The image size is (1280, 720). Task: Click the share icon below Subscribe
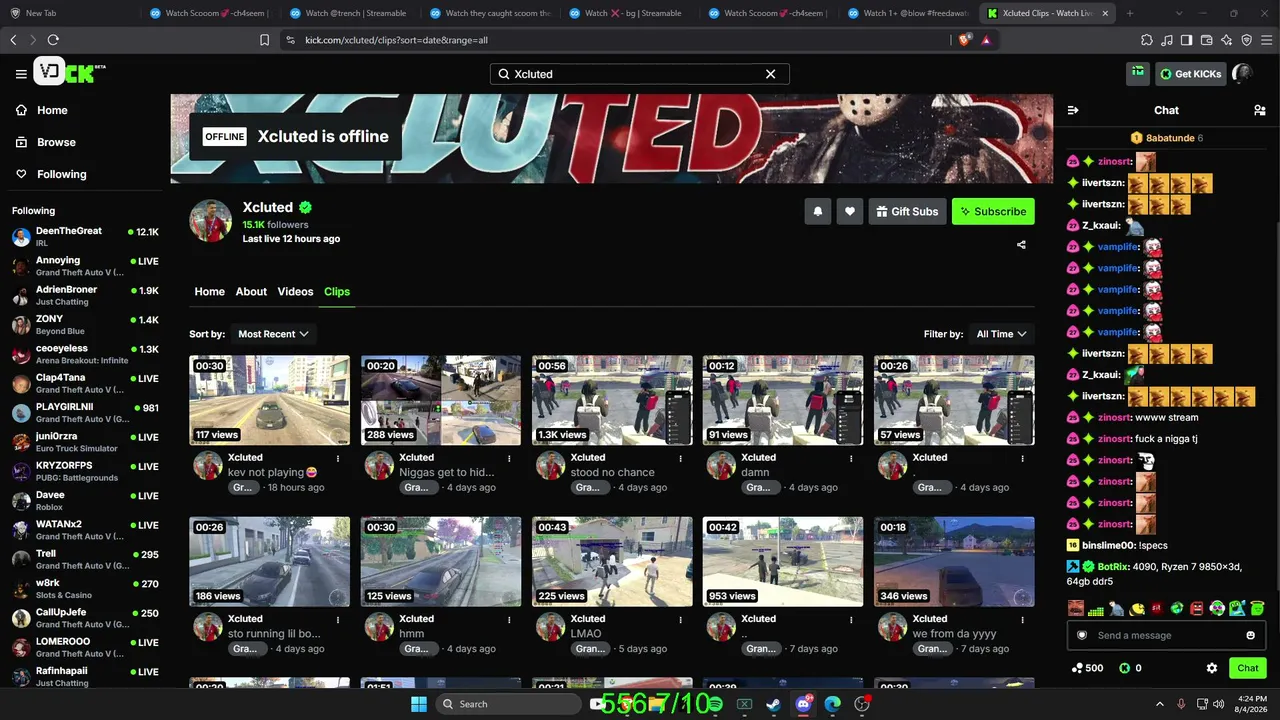1021,244
